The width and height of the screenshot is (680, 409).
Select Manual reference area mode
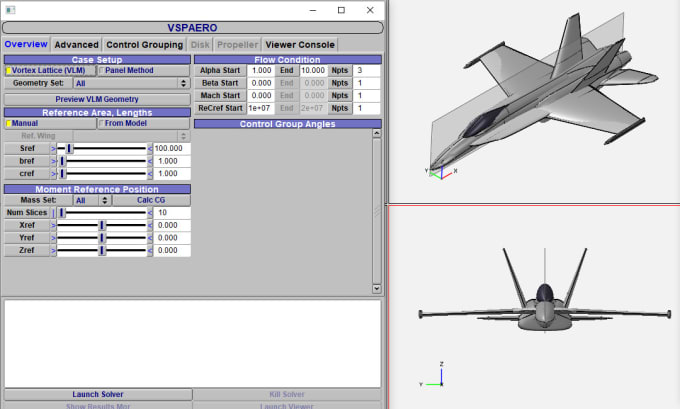pyautogui.click(x=49, y=123)
